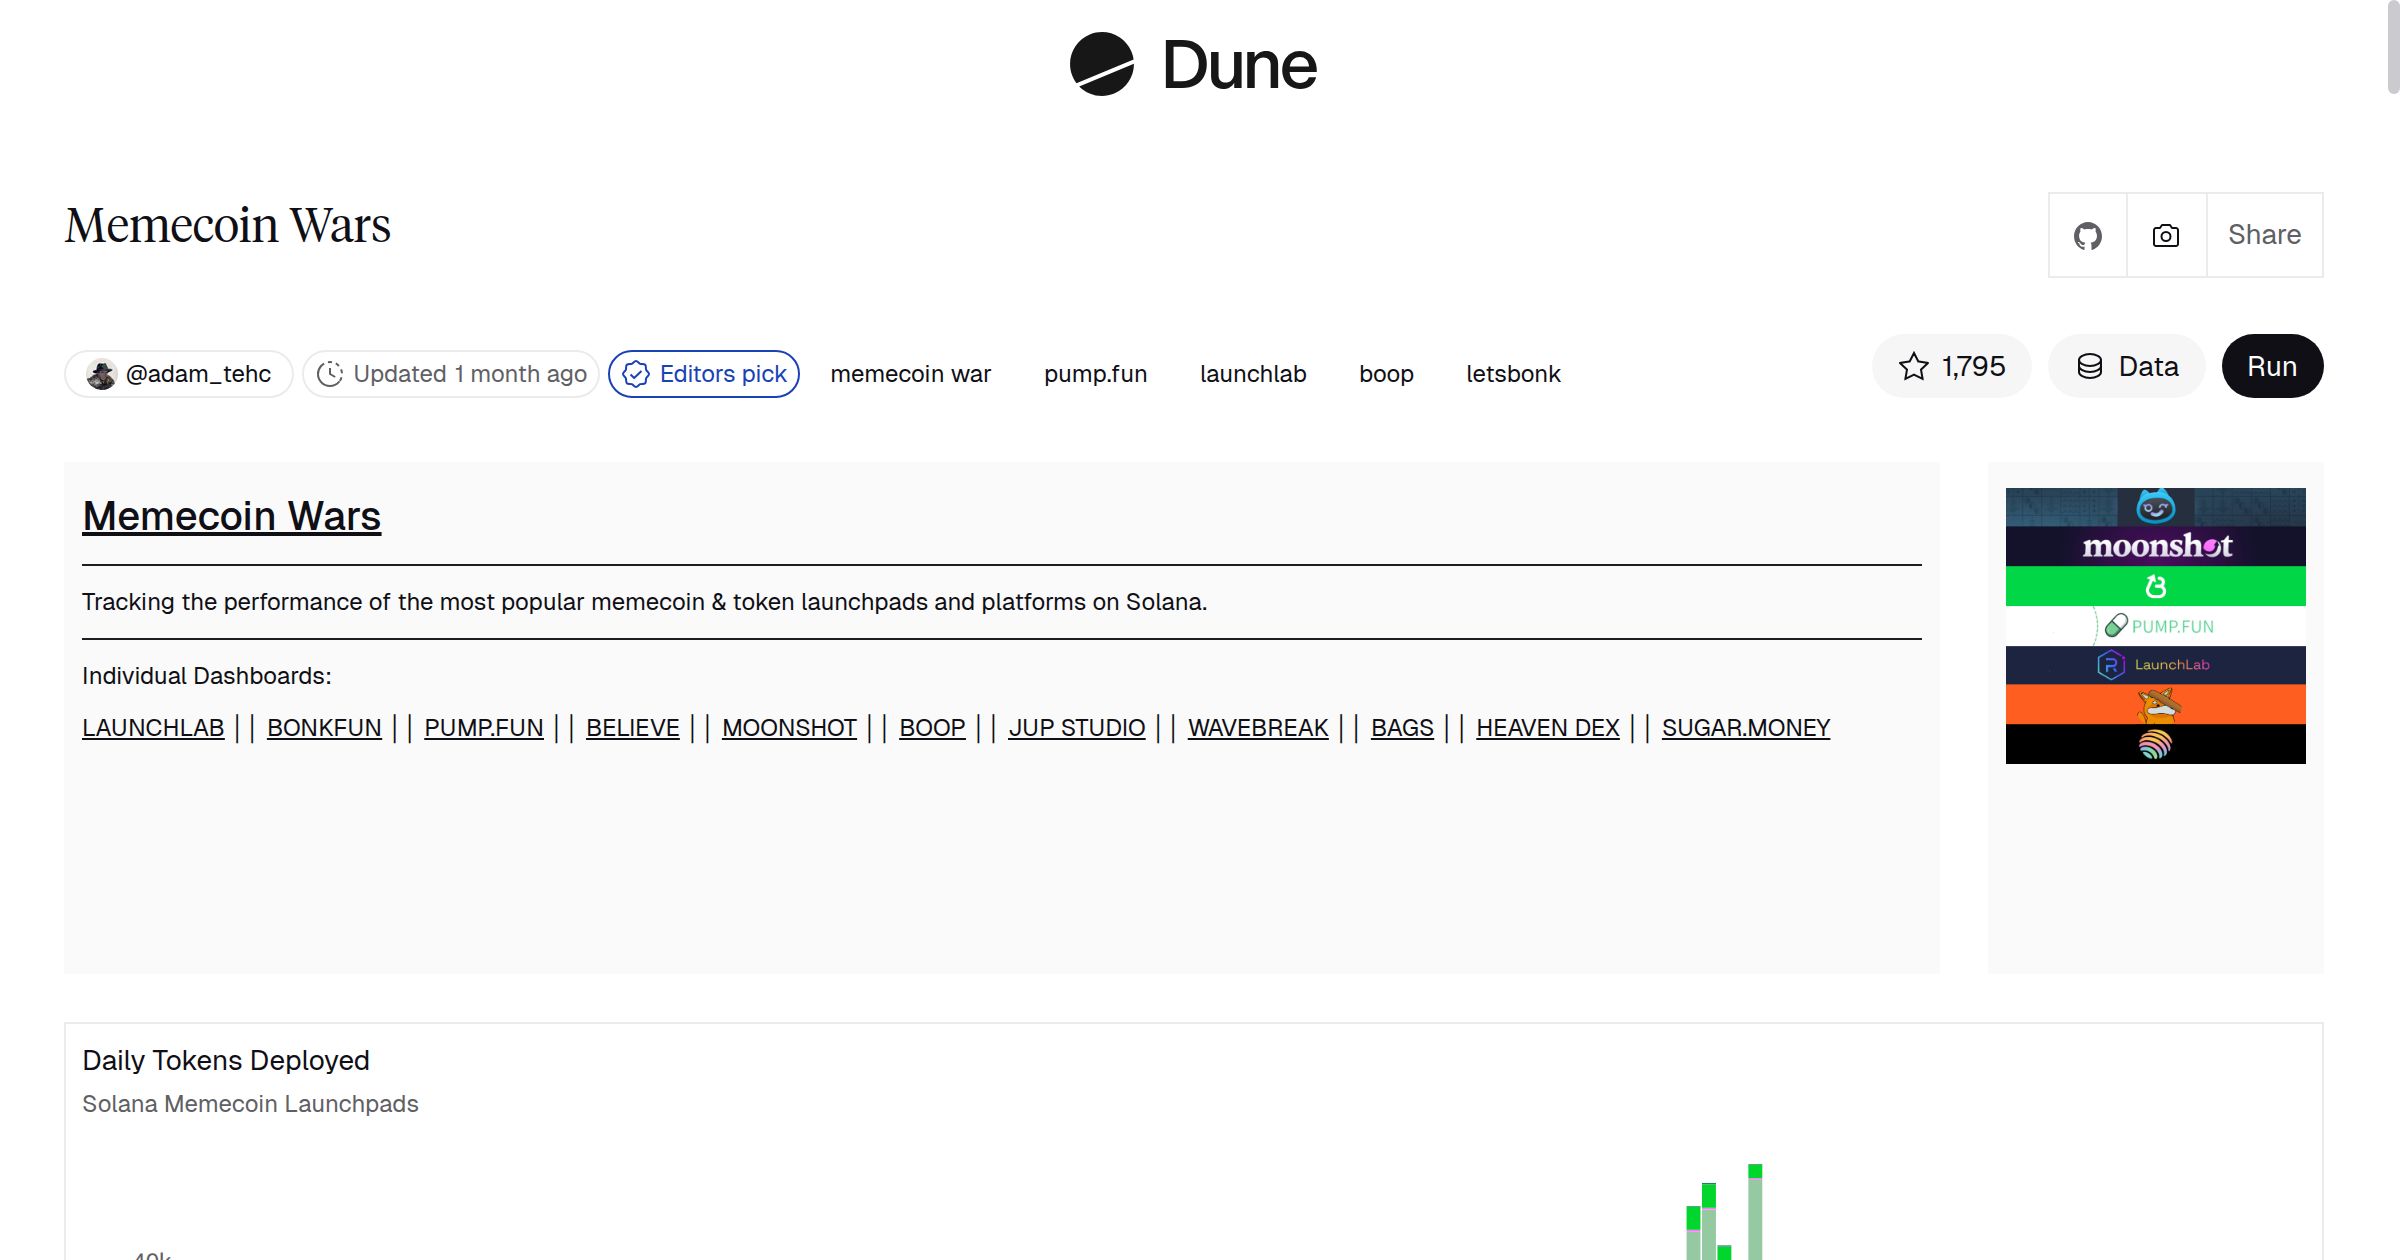Open the GitHub icon next to Share

click(2088, 234)
